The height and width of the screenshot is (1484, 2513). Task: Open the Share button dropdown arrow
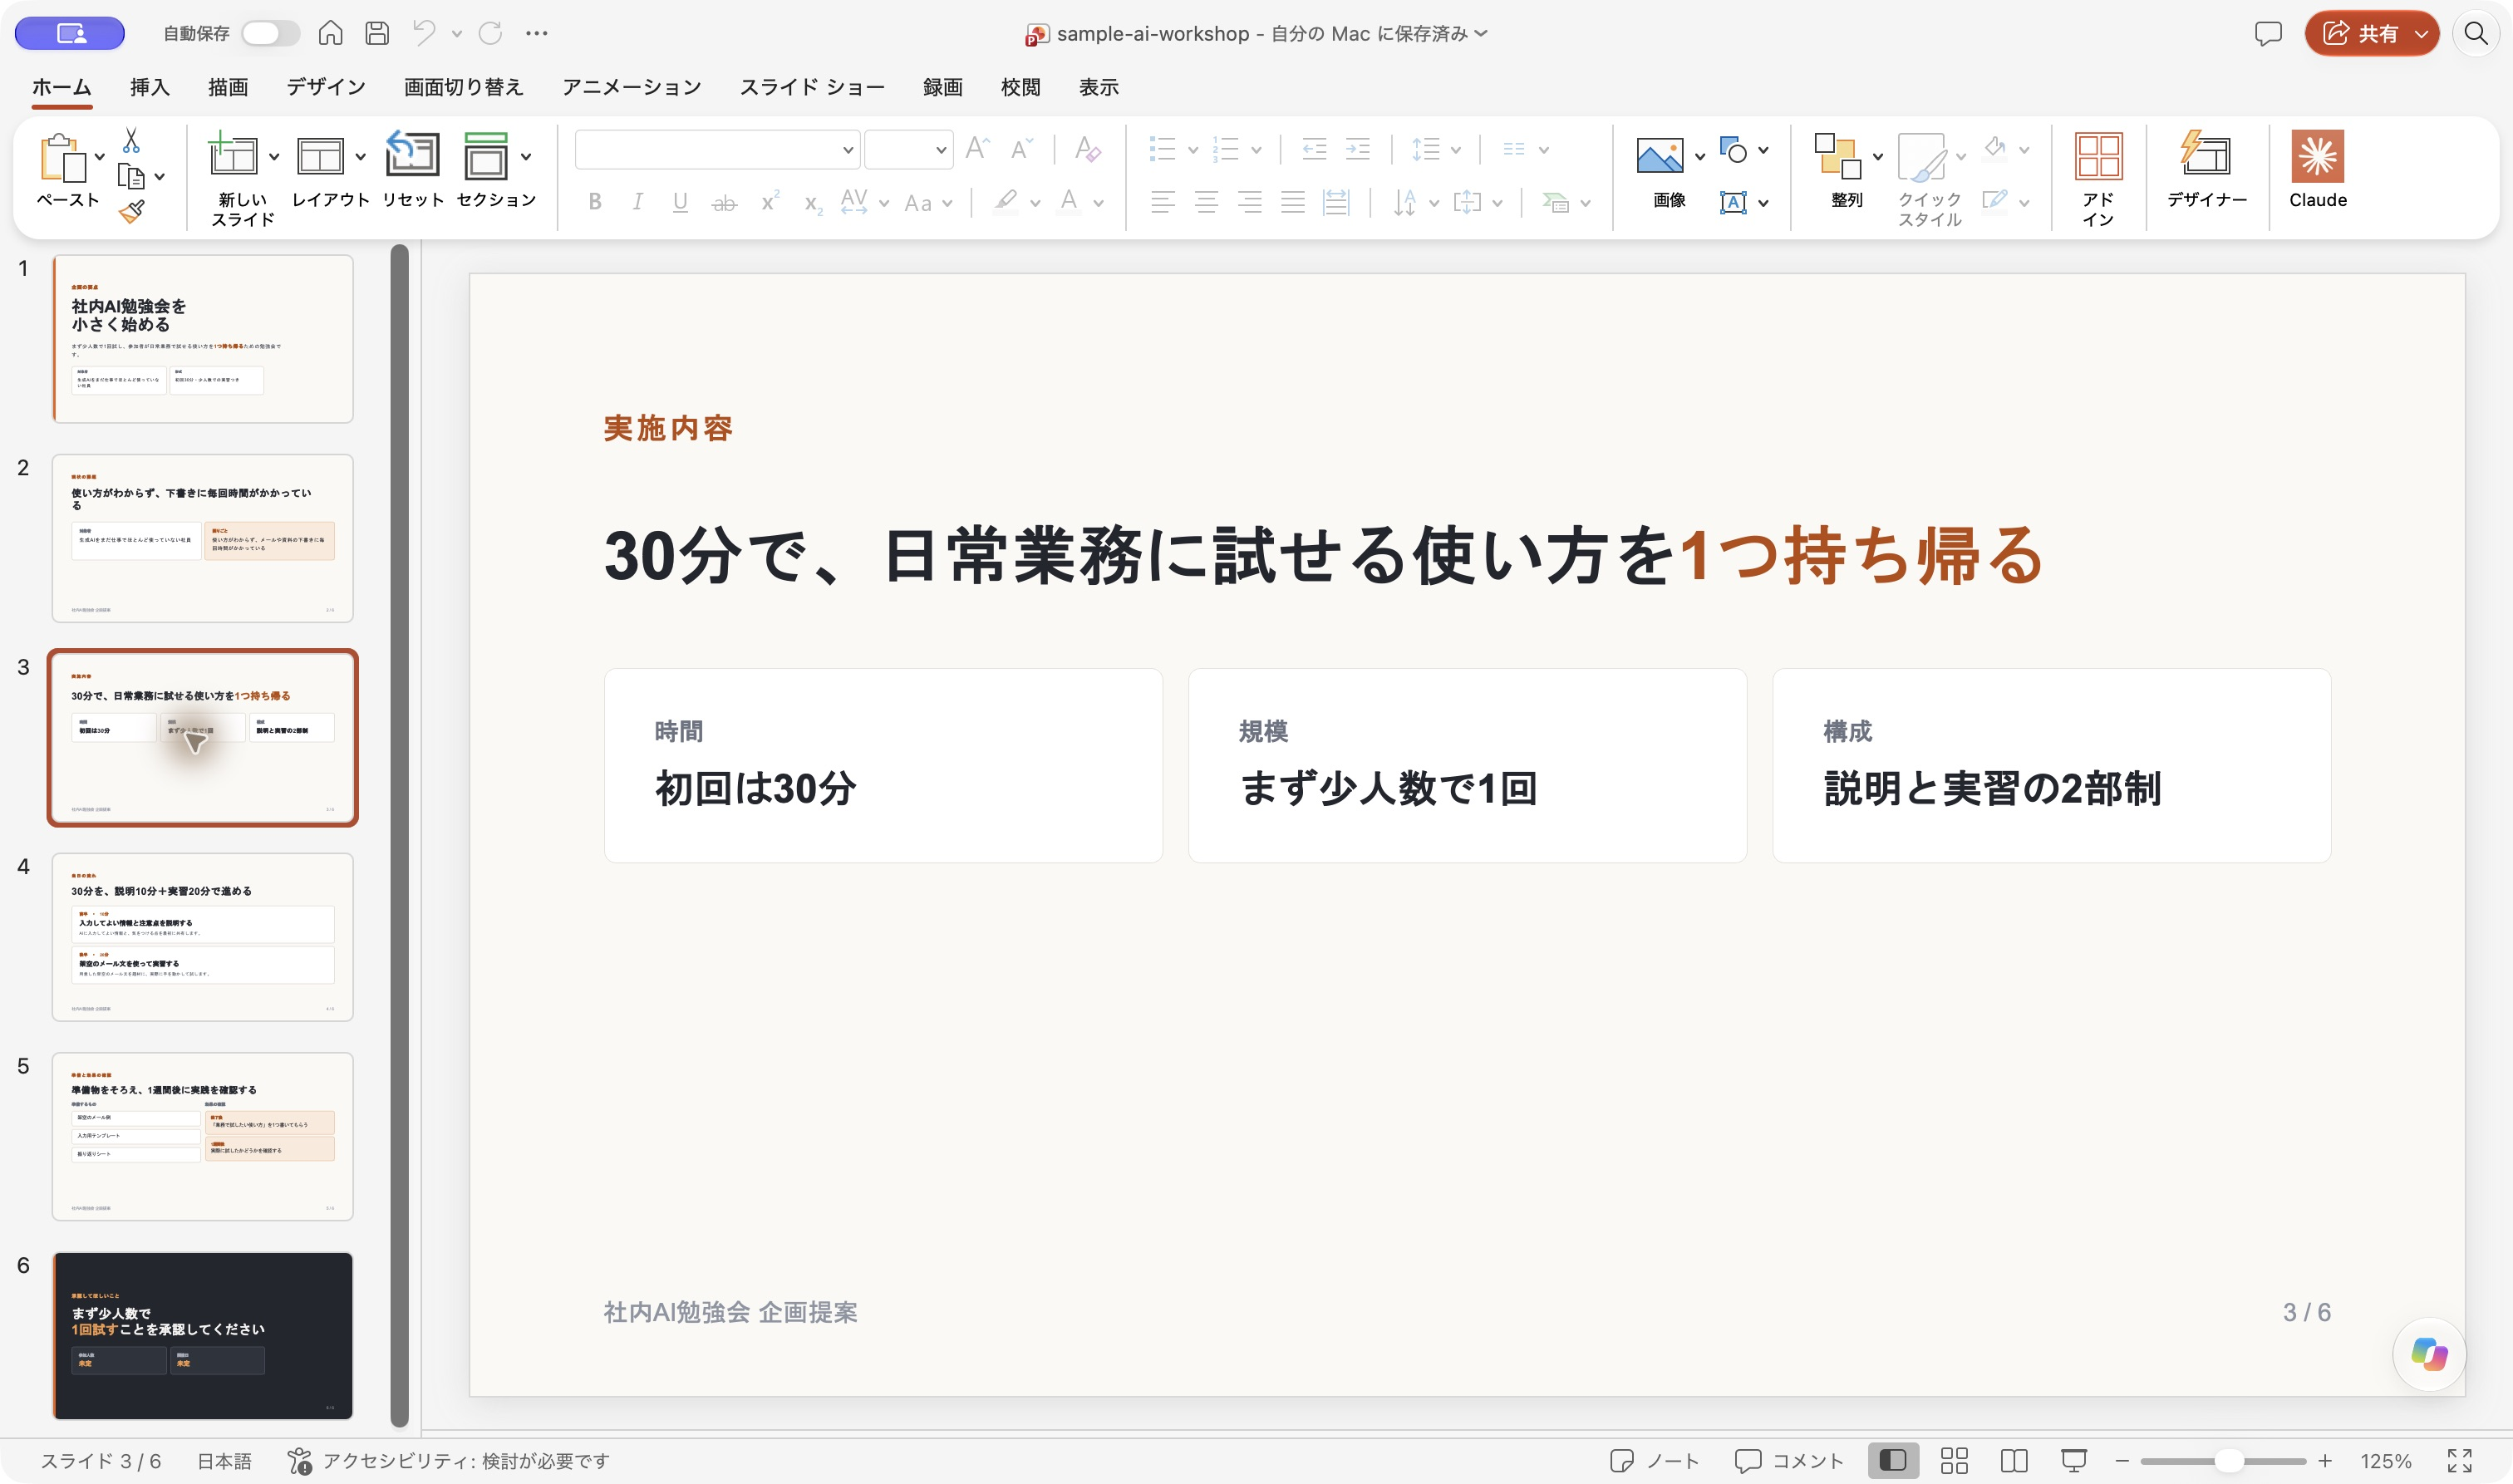pos(2421,34)
